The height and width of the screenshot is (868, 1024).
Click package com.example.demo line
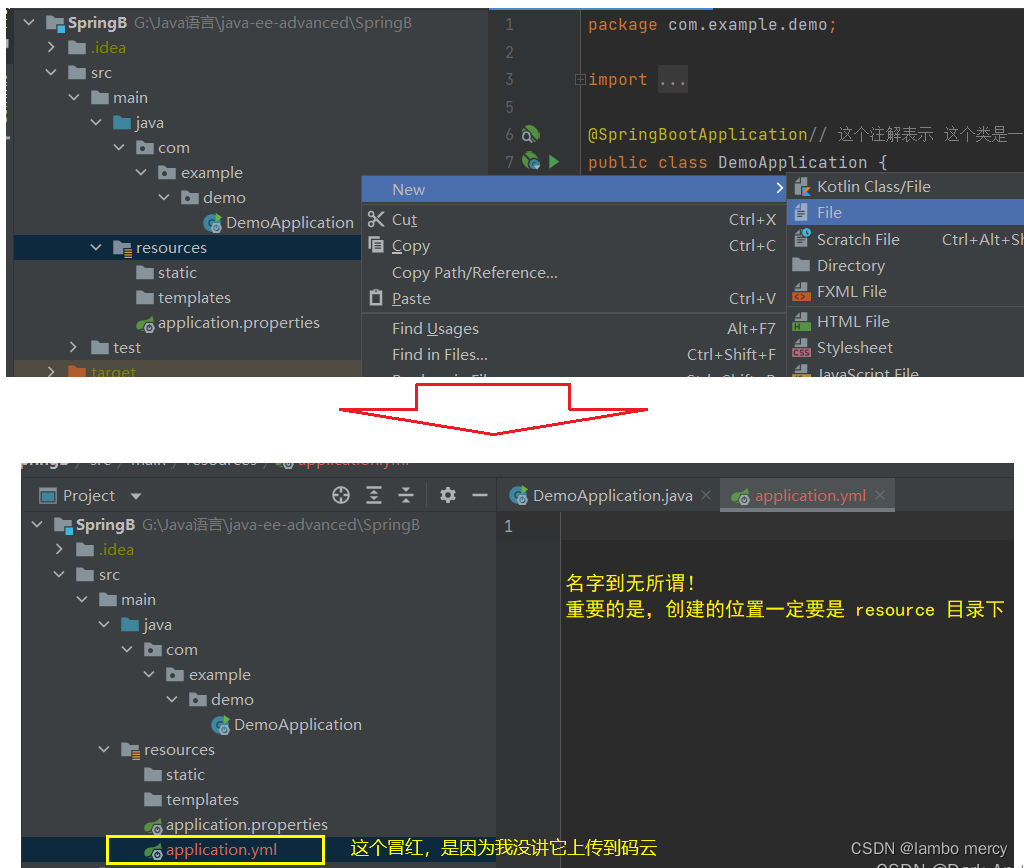(712, 25)
